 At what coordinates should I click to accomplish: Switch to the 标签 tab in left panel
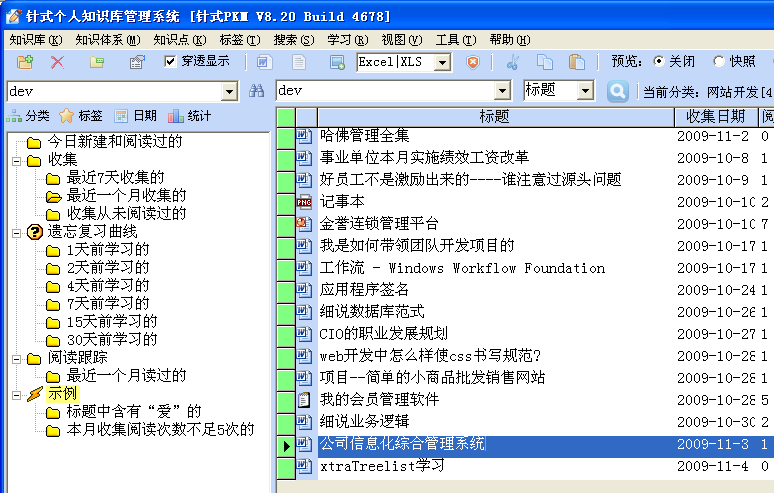click(80, 116)
